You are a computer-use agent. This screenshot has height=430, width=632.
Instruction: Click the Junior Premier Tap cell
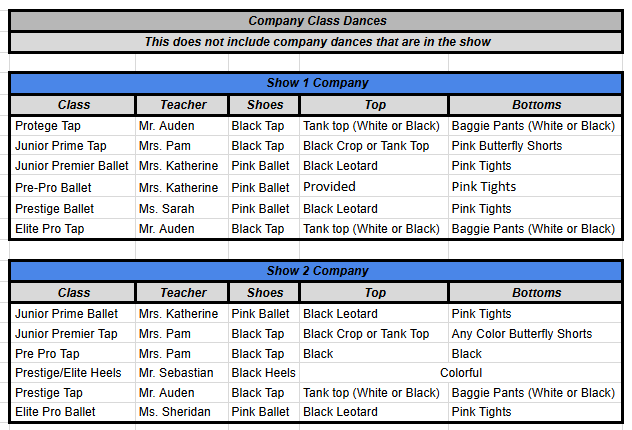click(73, 334)
